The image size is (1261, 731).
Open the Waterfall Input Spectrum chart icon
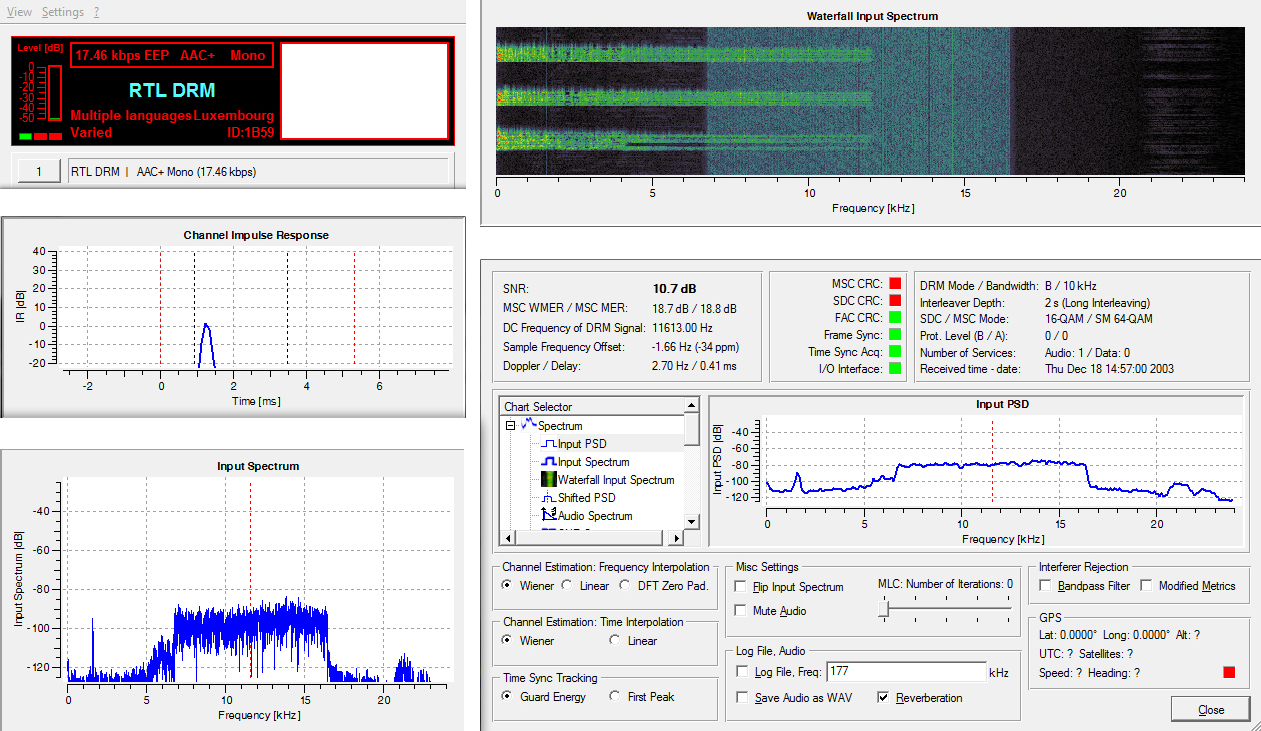click(x=548, y=480)
